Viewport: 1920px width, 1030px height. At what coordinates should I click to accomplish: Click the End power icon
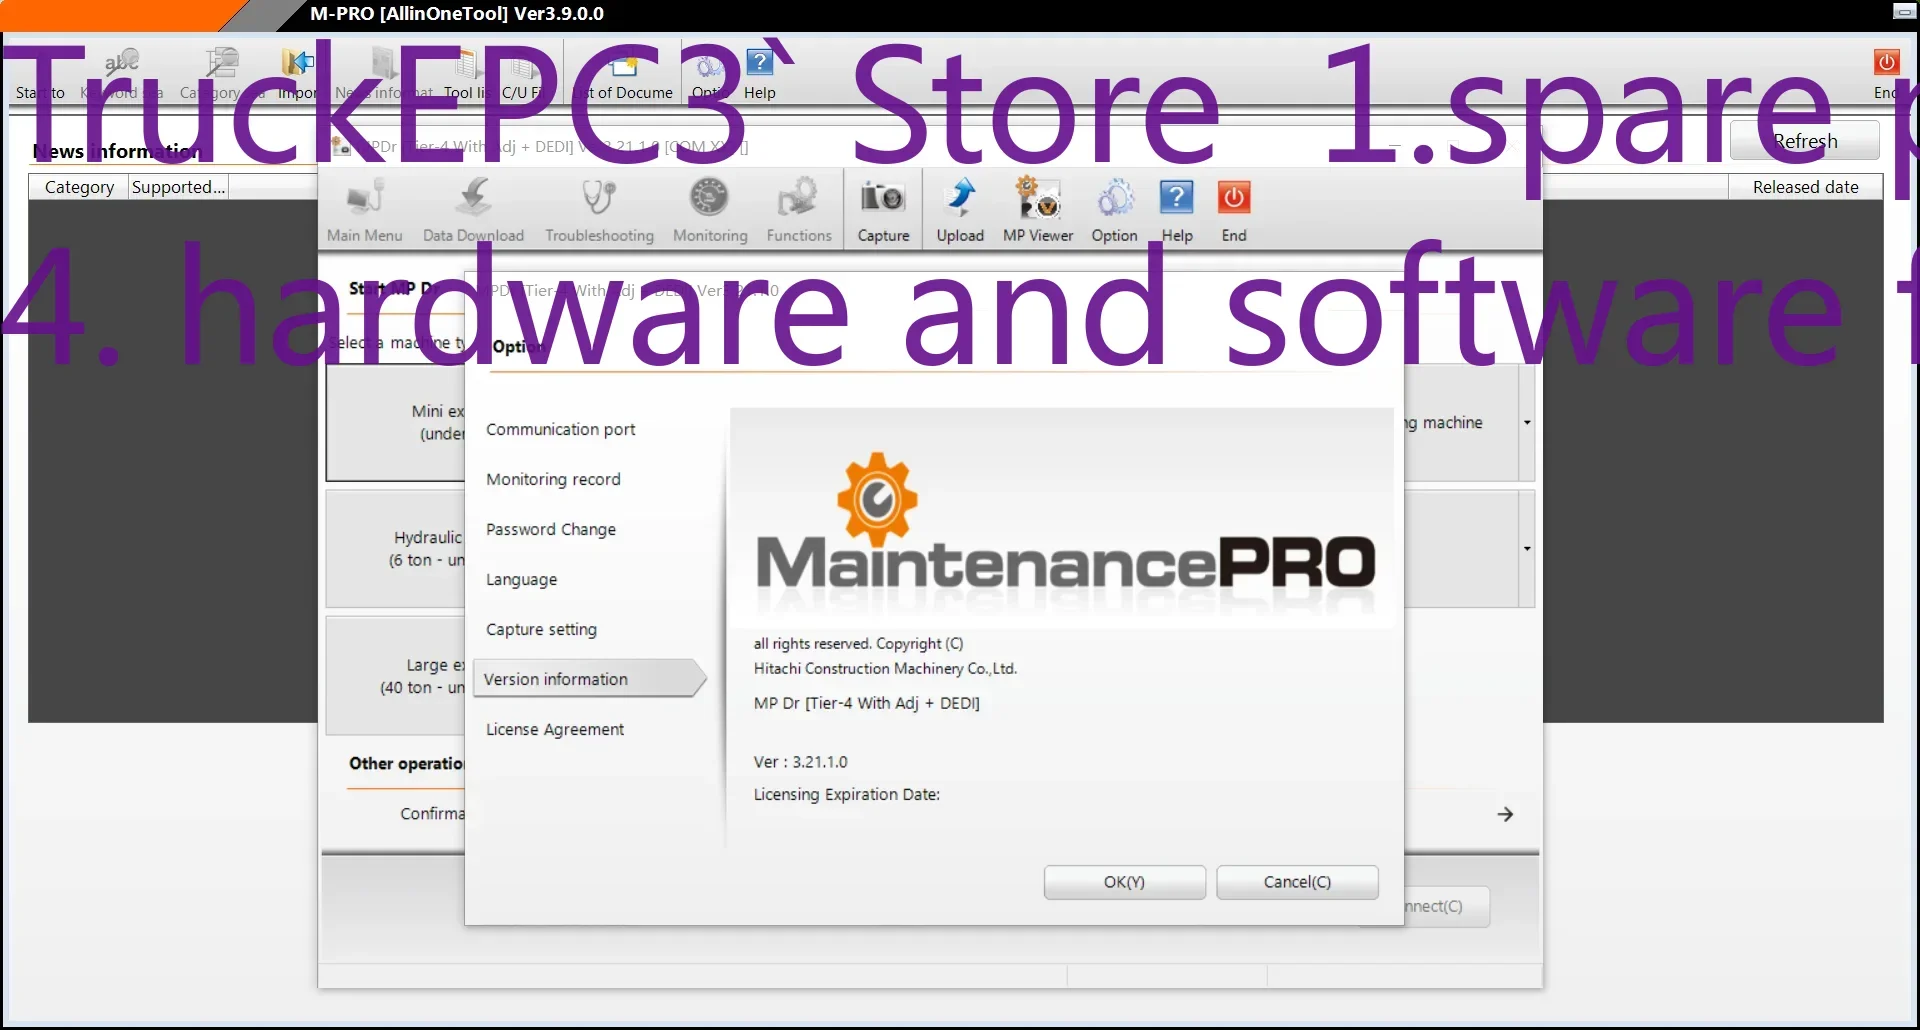point(1233,207)
